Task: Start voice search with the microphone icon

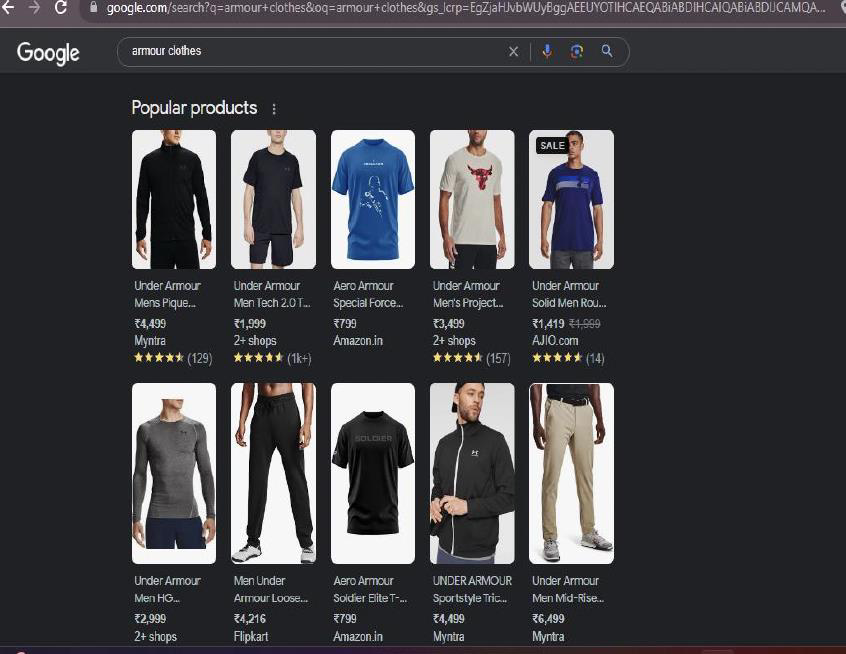Action: [x=547, y=51]
